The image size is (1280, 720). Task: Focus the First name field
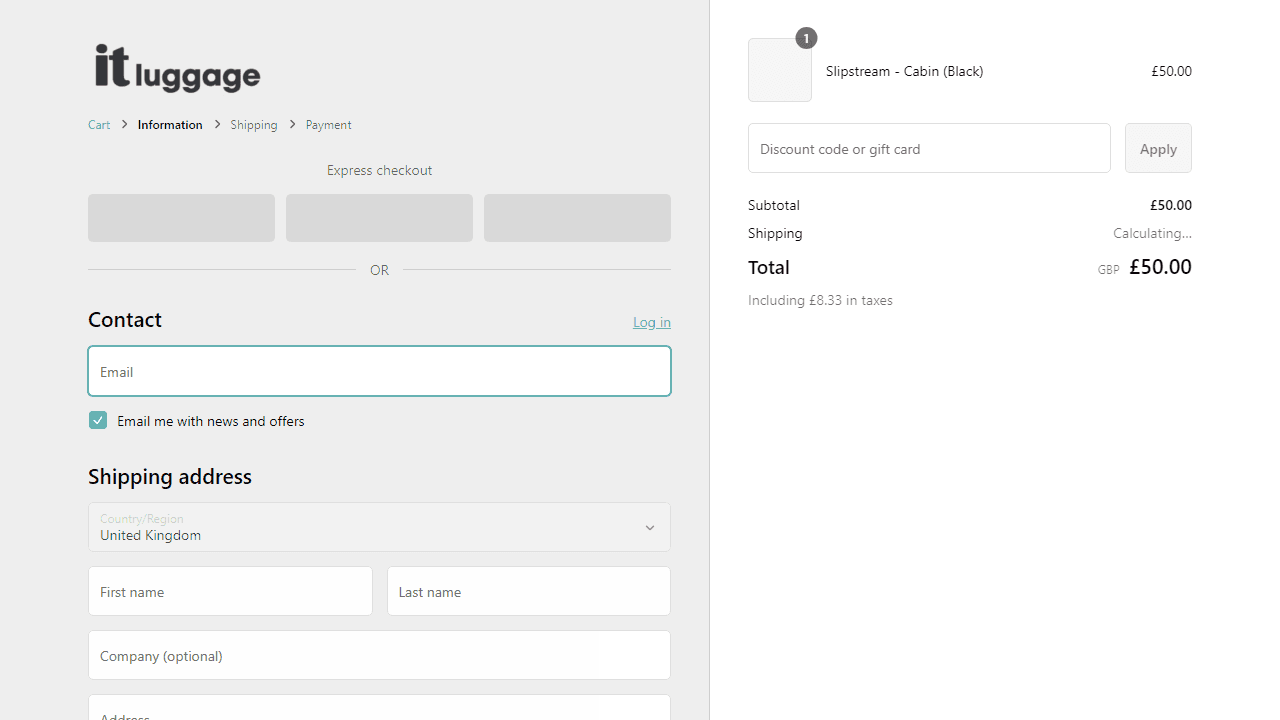pyautogui.click(x=230, y=591)
